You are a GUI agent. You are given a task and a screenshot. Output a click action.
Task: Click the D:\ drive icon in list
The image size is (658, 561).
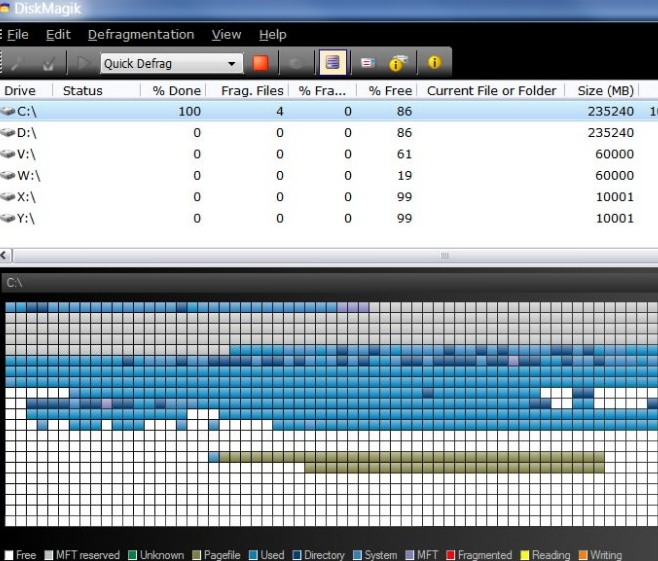pyautogui.click(x=8, y=133)
